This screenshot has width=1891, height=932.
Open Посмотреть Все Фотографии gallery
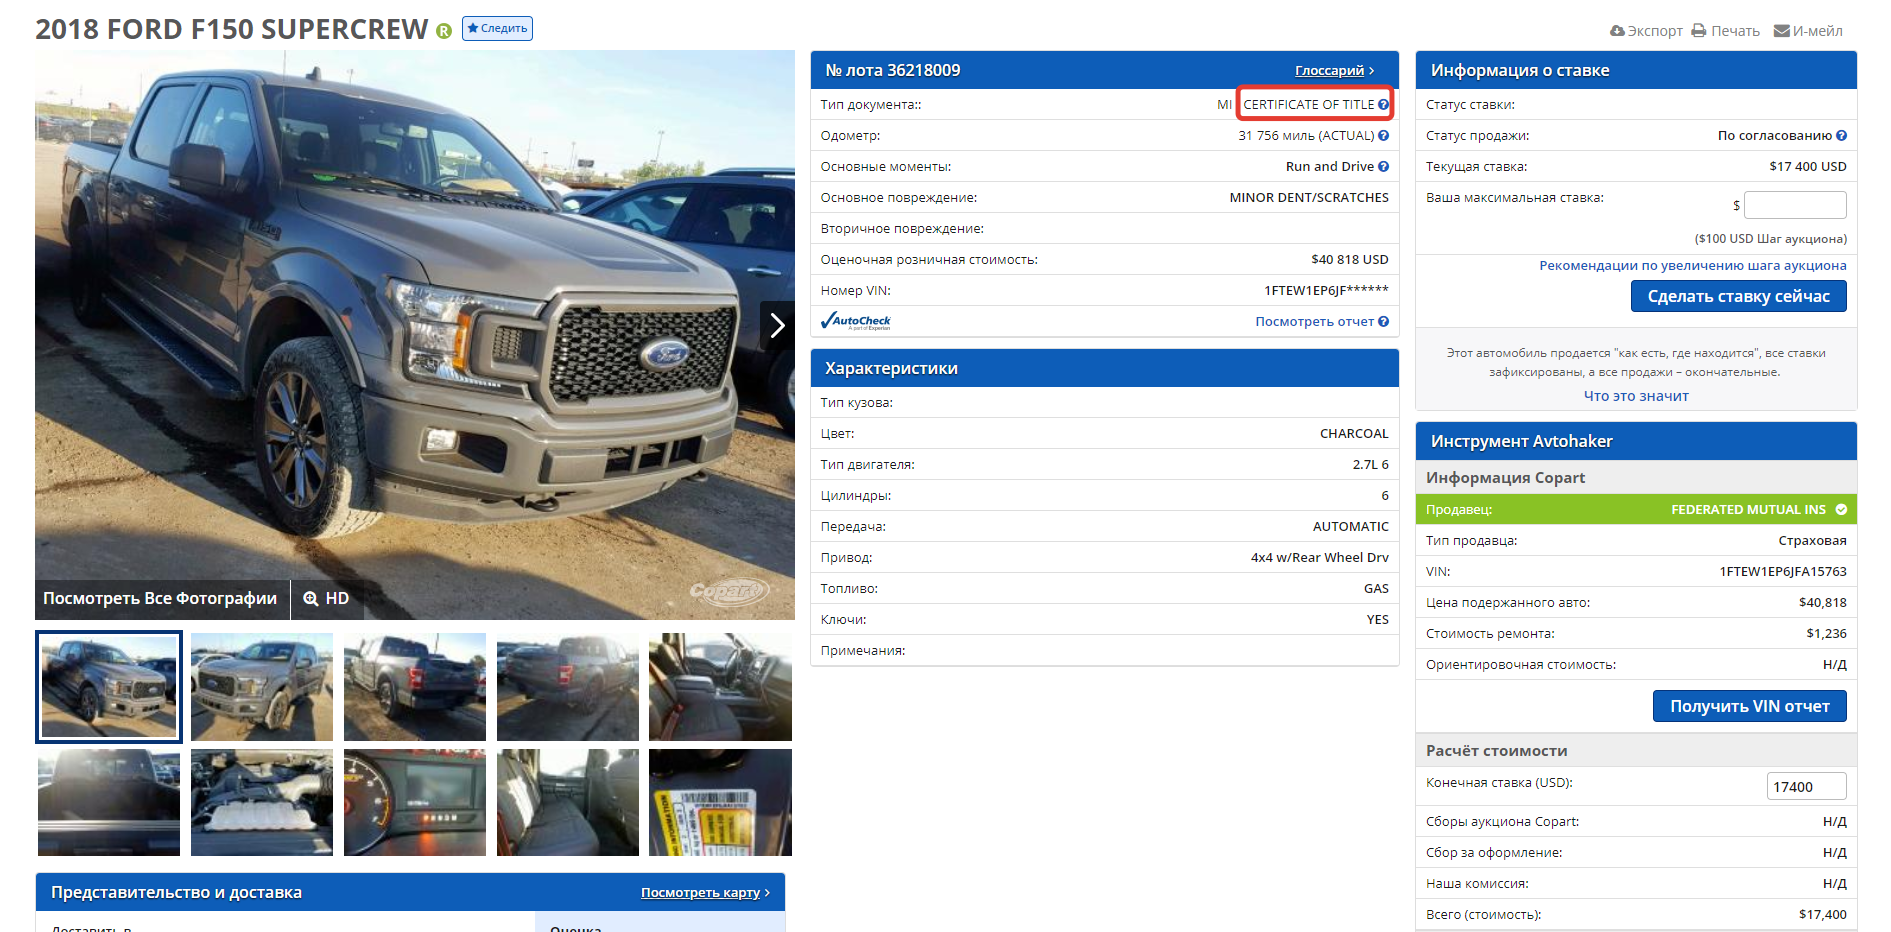click(x=160, y=598)
